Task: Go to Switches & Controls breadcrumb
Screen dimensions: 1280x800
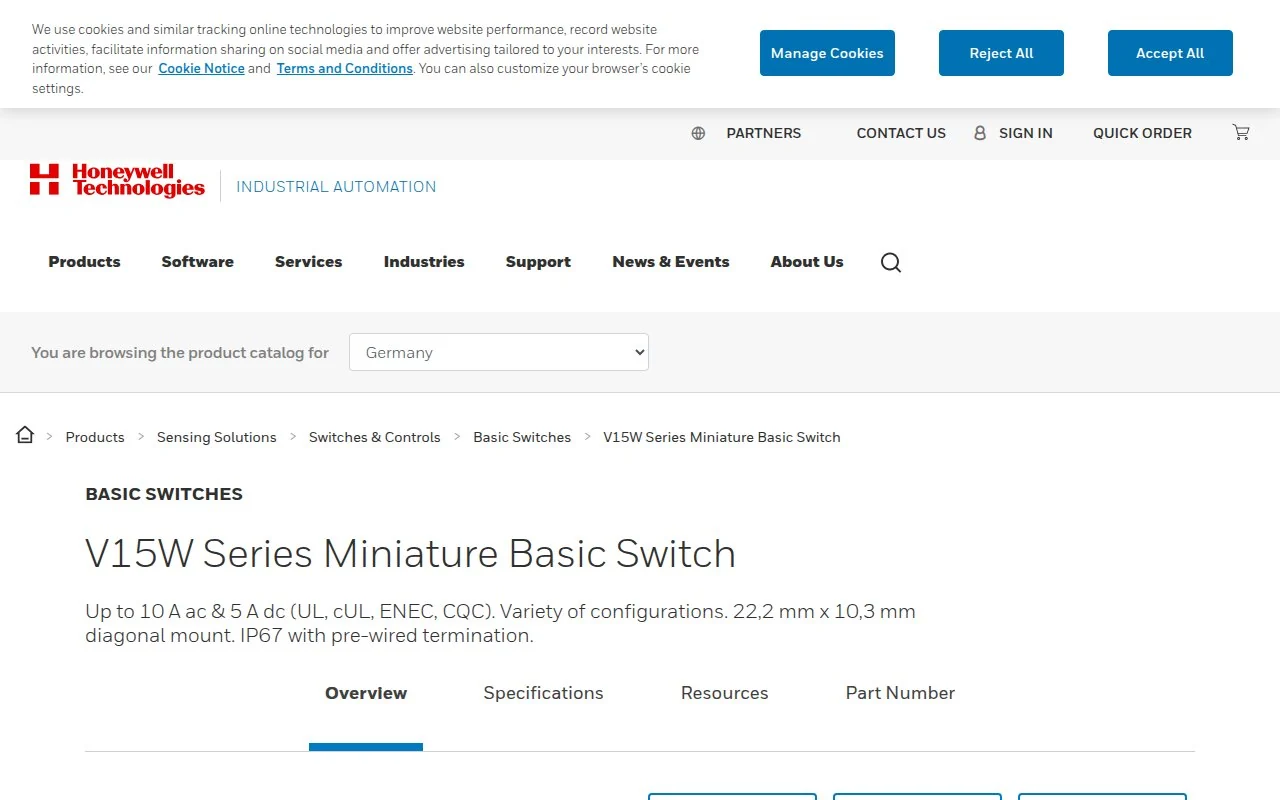Action: (x=375, y=437)
